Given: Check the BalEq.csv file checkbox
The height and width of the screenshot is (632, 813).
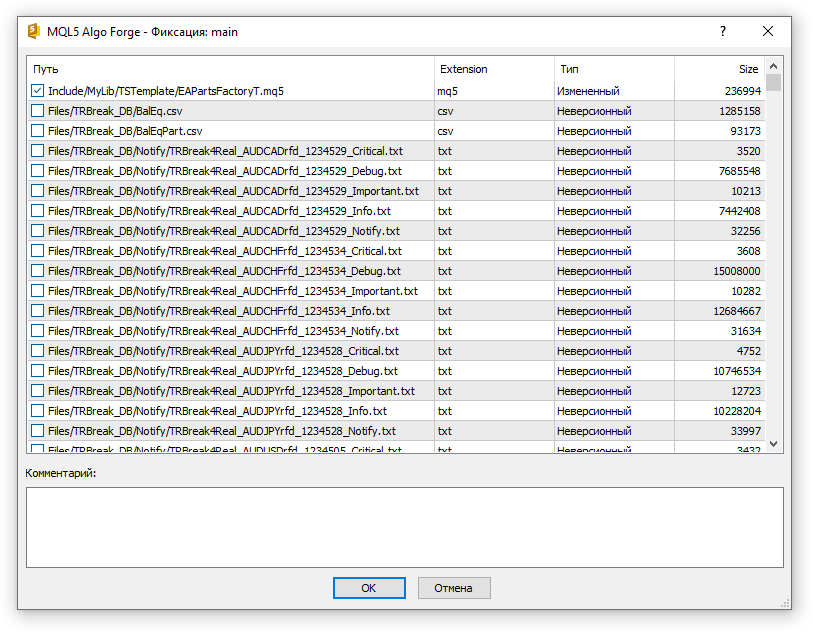Looking at the screenshot, I should 37,111.
